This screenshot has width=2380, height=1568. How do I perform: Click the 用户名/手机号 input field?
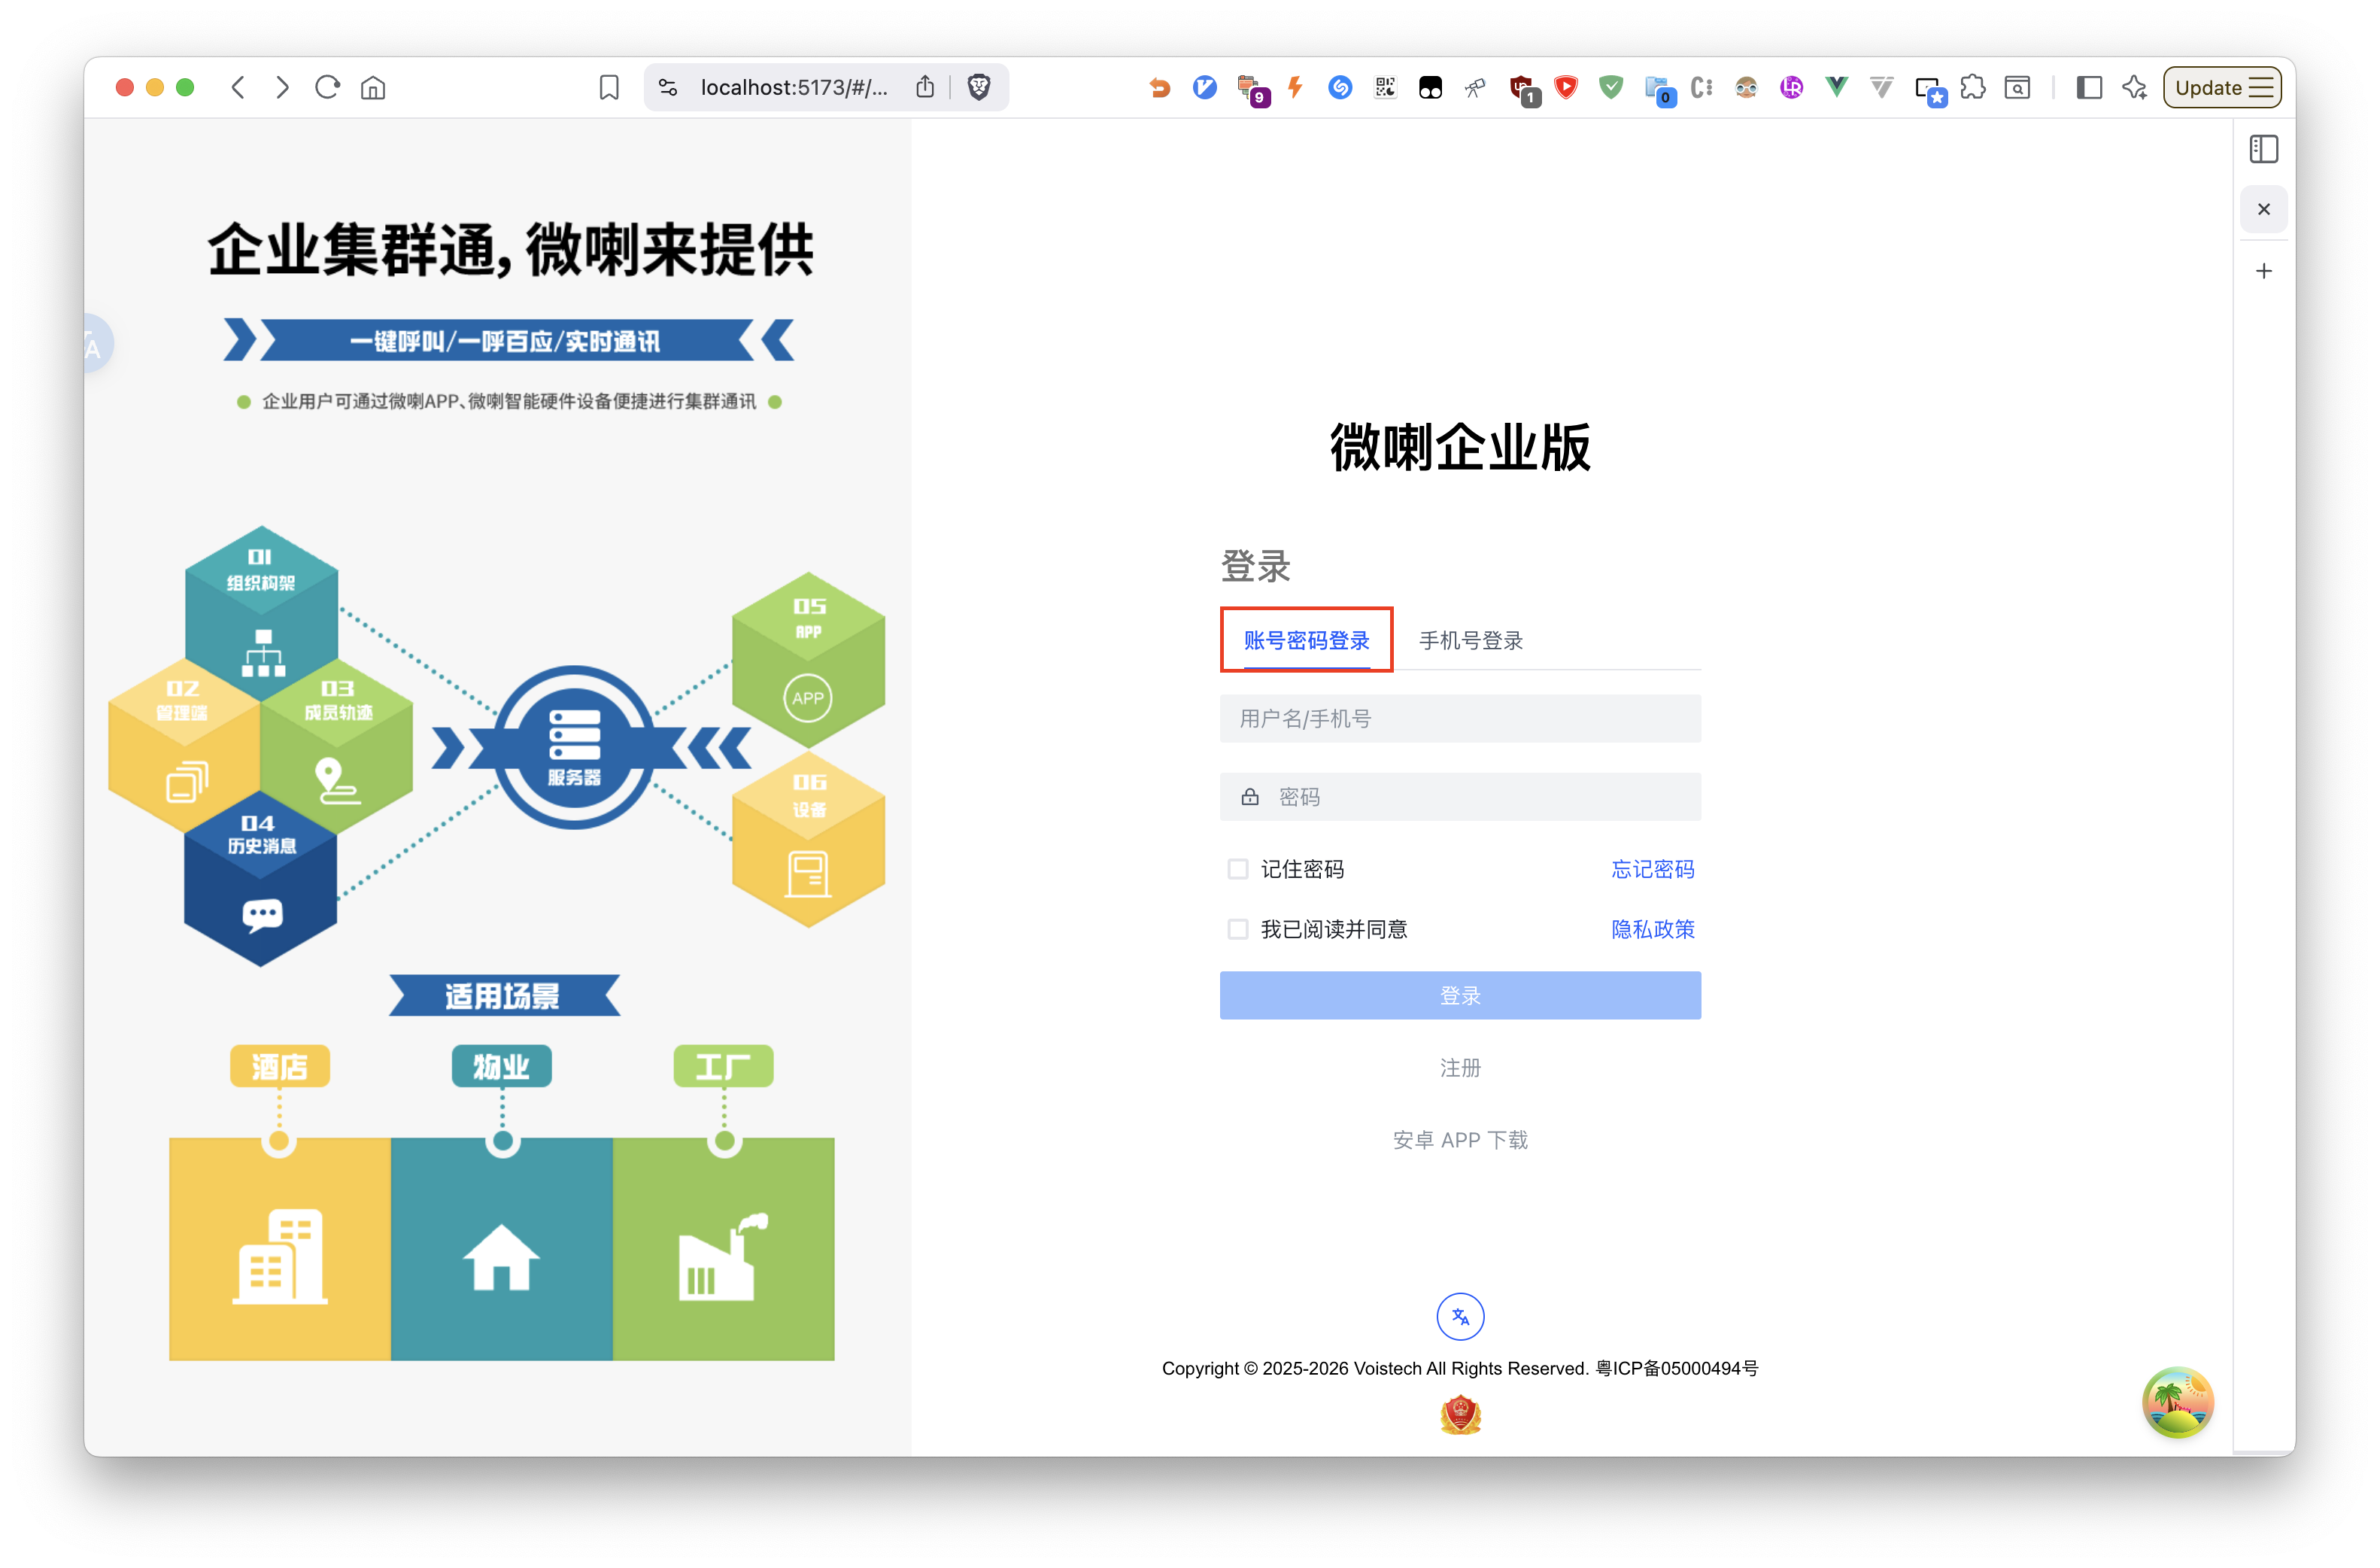click(1460, 718)
